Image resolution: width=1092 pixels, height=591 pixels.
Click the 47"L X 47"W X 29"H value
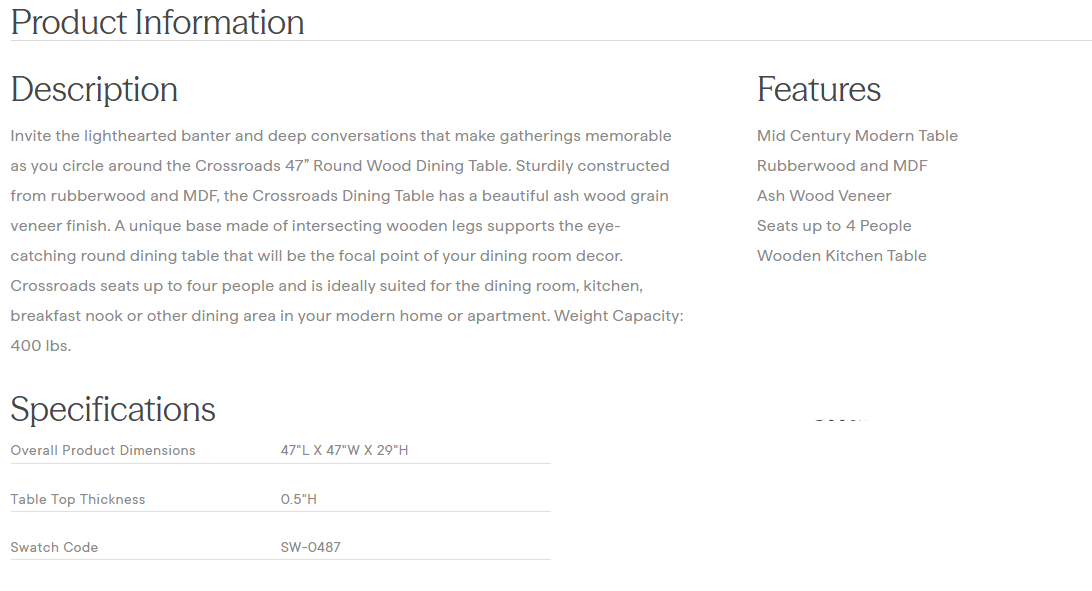(x=344, y=451)
